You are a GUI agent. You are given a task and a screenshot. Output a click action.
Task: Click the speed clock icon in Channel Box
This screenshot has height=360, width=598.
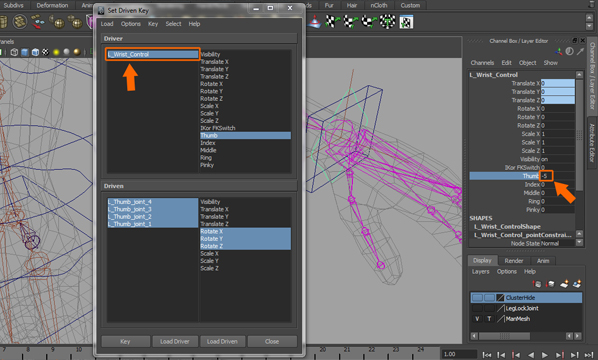[x=569, y=51]
